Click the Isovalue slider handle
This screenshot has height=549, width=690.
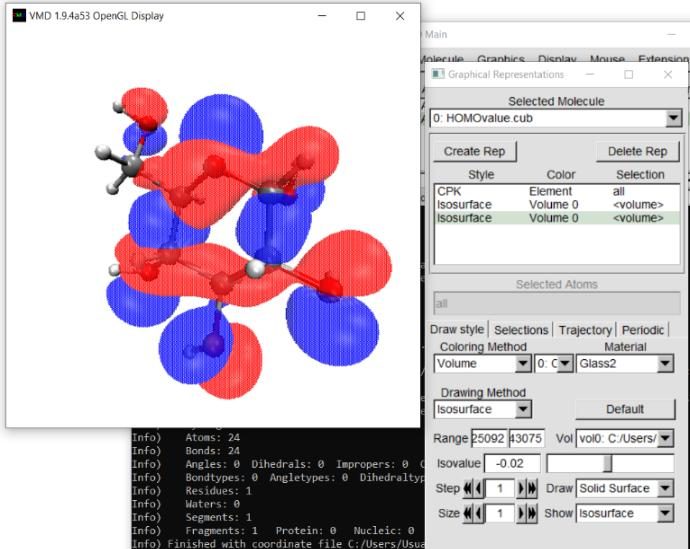click(607, 464)
